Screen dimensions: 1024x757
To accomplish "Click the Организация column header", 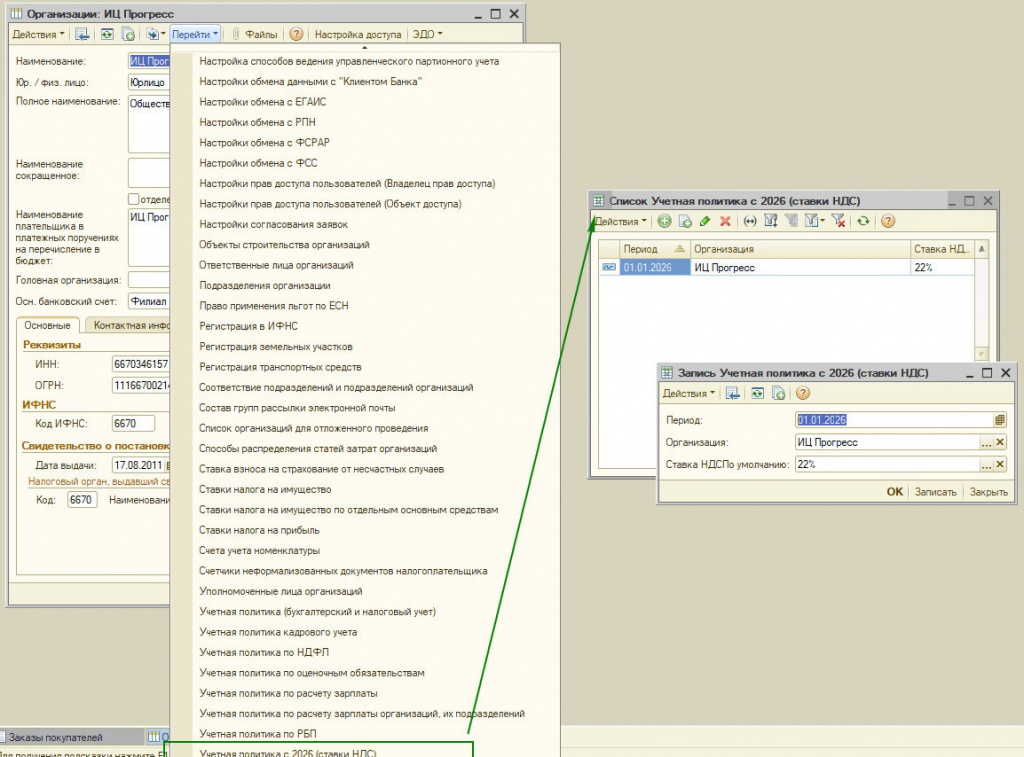I will 800,249.
